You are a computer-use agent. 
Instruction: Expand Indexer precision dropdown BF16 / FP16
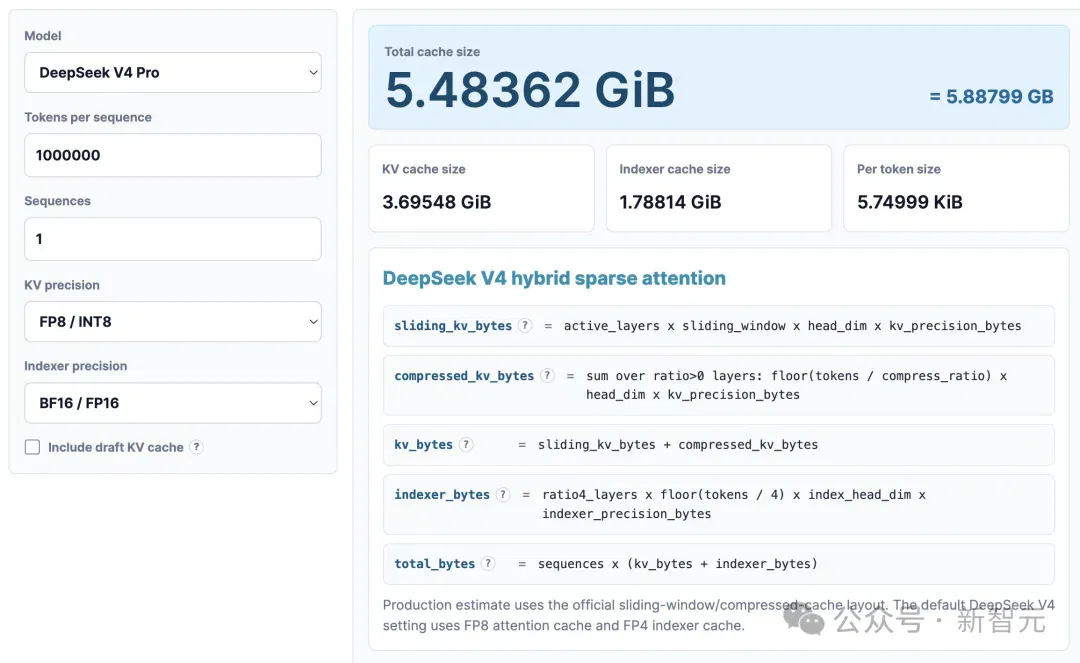pyautogui.click(x=173, y=403)
